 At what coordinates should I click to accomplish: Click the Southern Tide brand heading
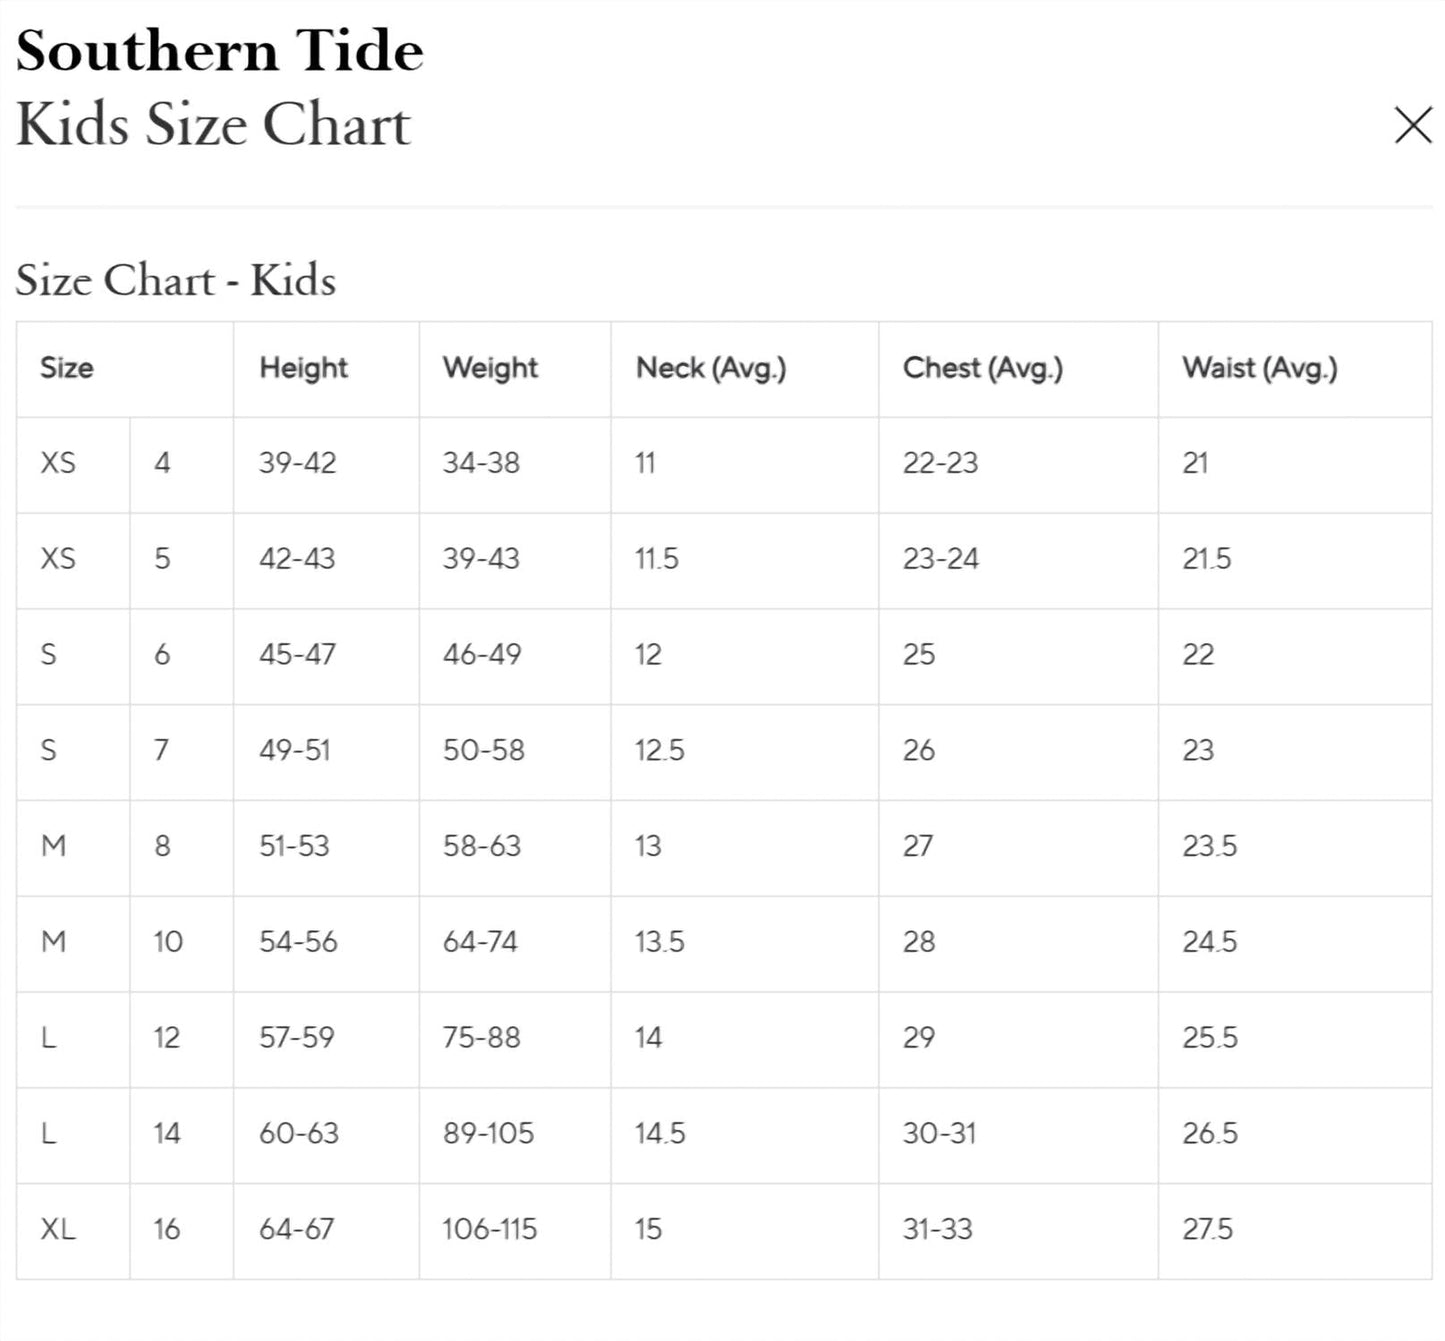[222, 52]
